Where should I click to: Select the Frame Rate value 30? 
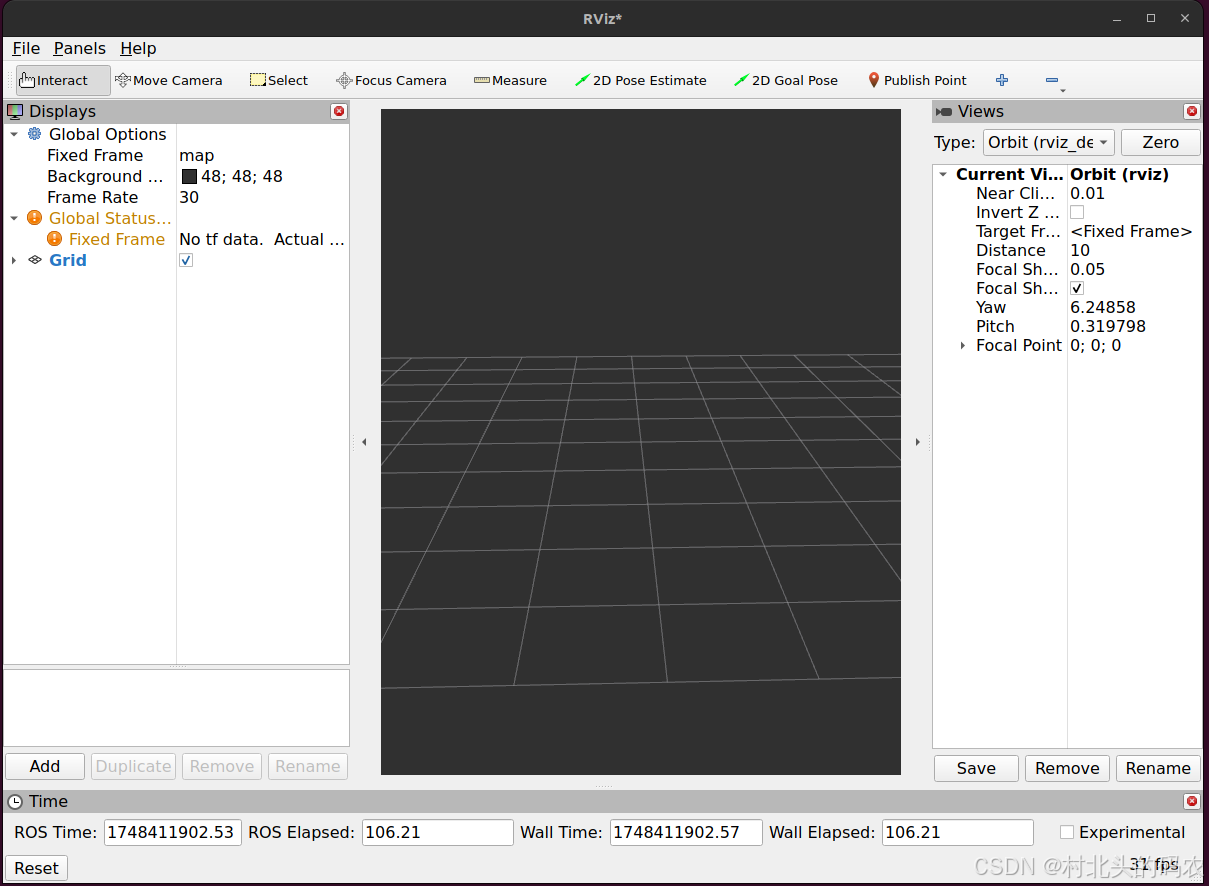click(x=189, y=197)
